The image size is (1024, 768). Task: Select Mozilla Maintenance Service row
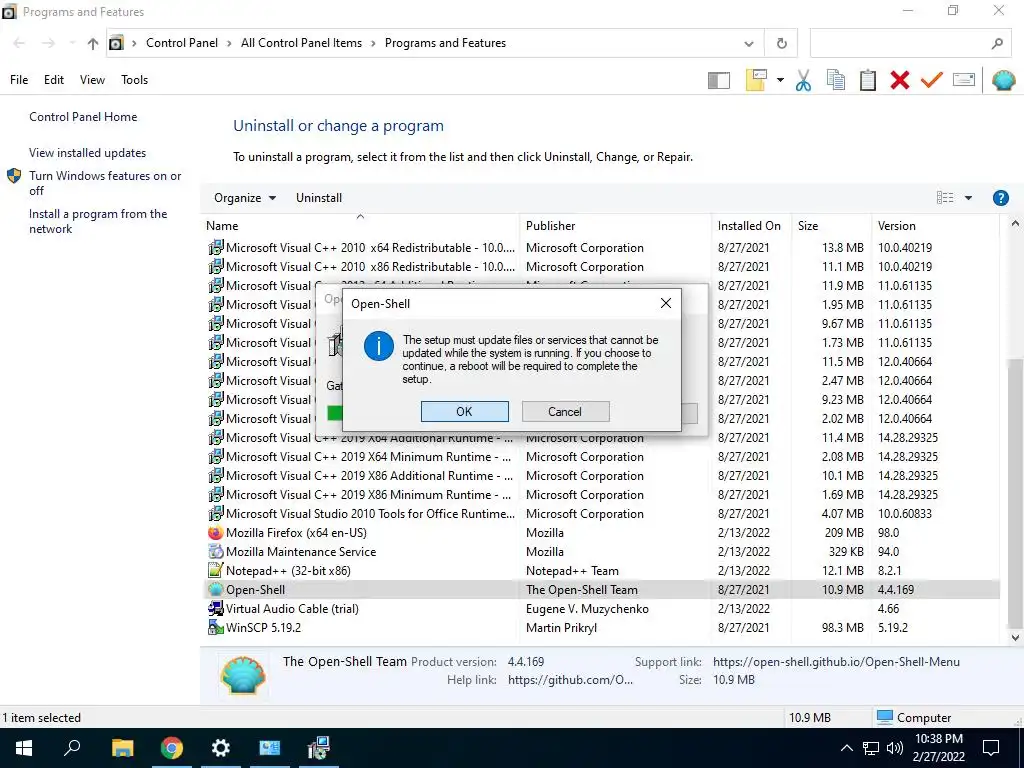[x=601, y=552]
